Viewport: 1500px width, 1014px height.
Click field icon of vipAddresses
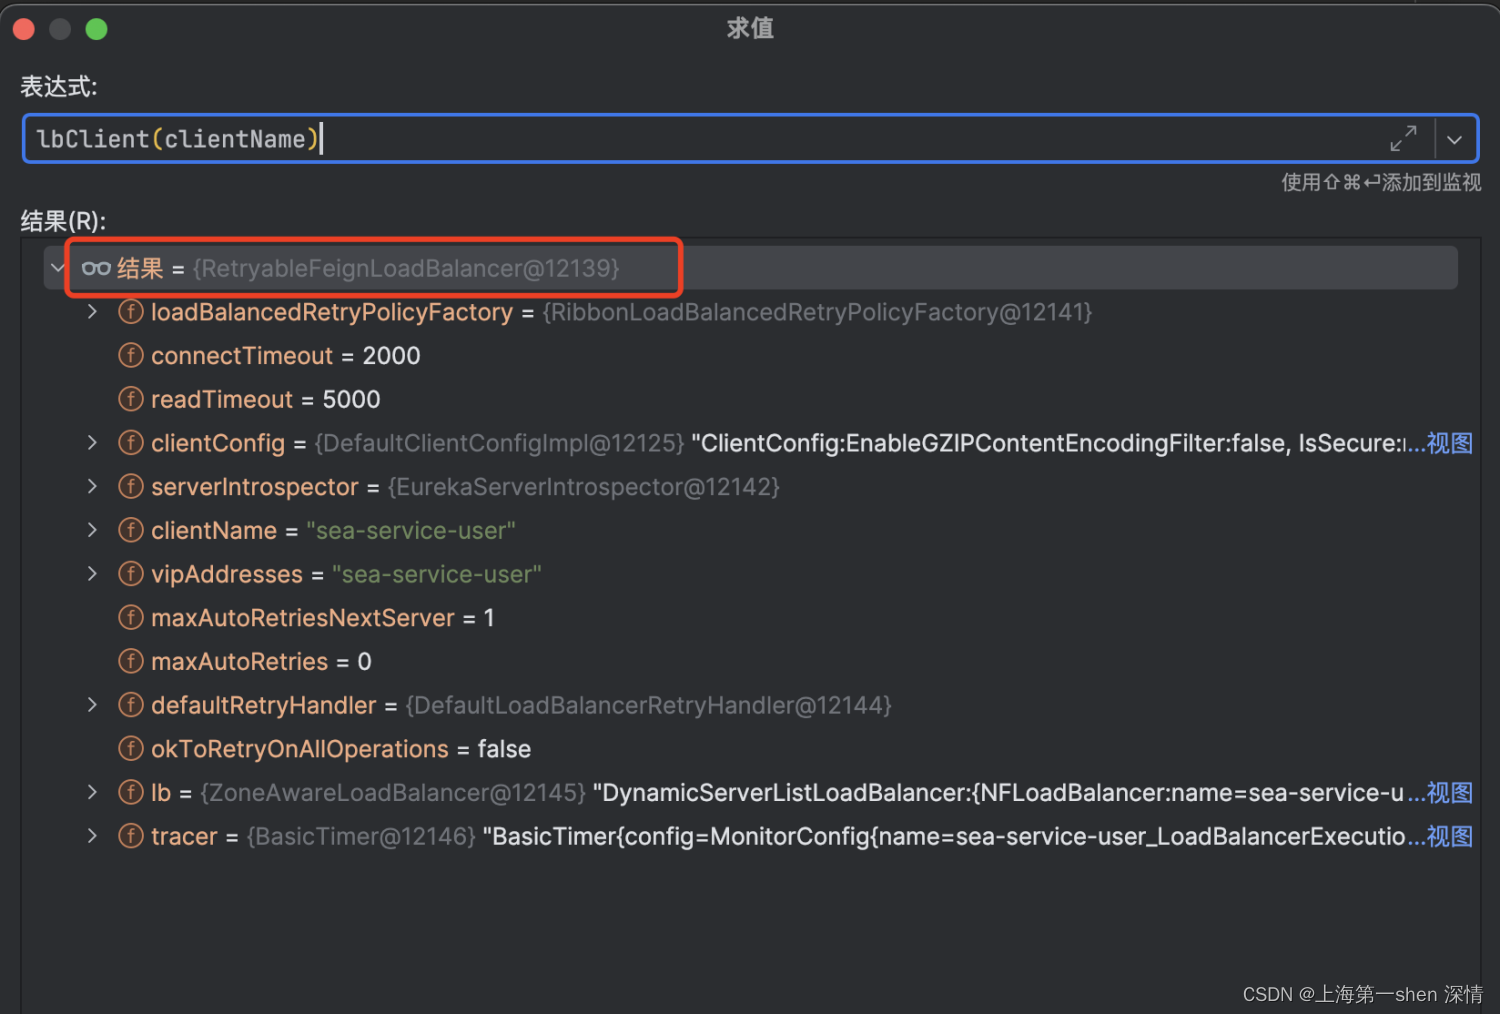[x=131, y=574]
